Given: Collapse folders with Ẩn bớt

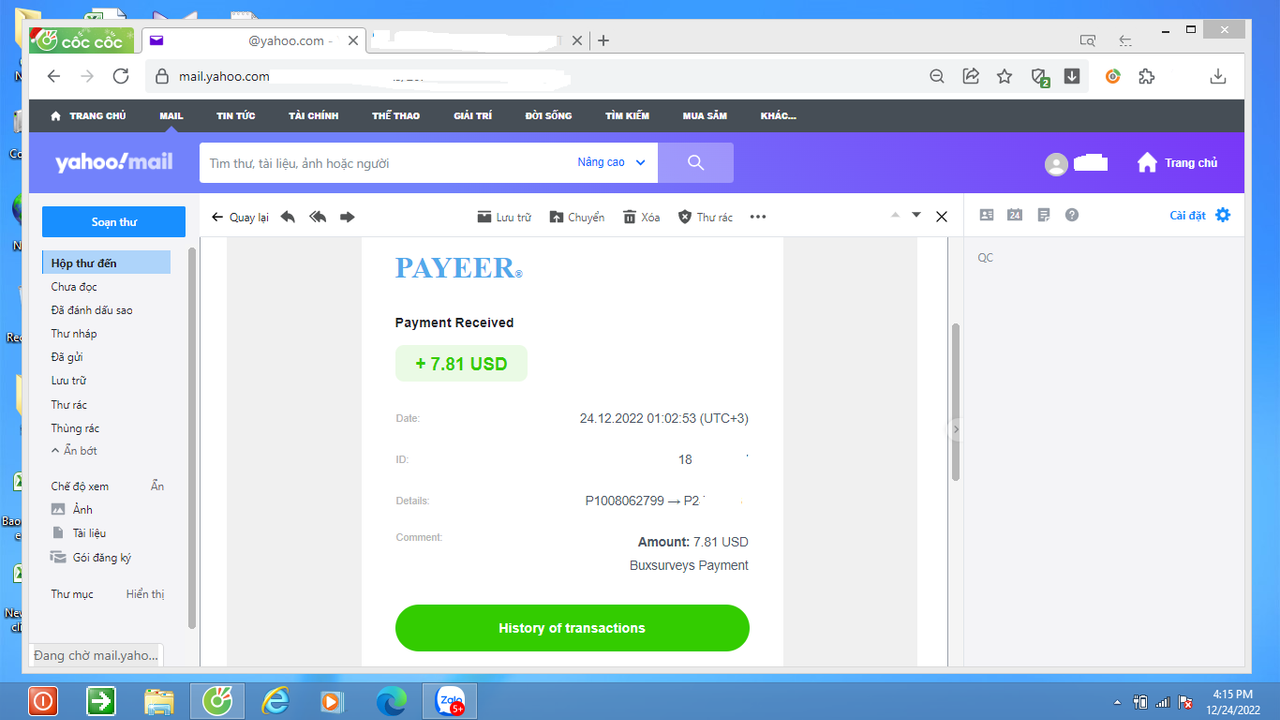Looking at the screenshot, I should pyautogui.click(x=74, y=451).
